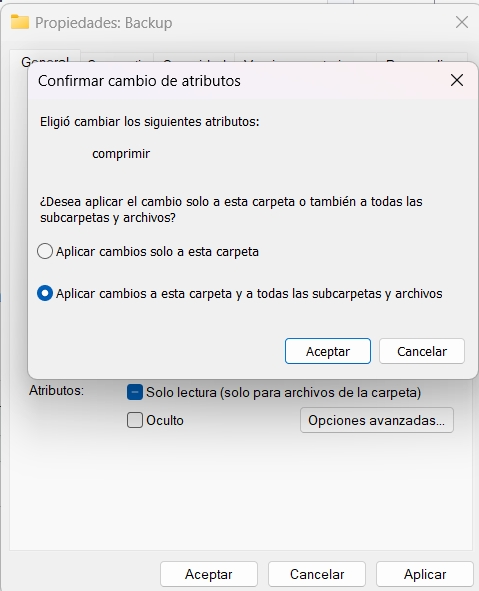Cancel the attribute change confirmation dialog
This screenshot has height=591, width=479.
(x=422, y=351)
